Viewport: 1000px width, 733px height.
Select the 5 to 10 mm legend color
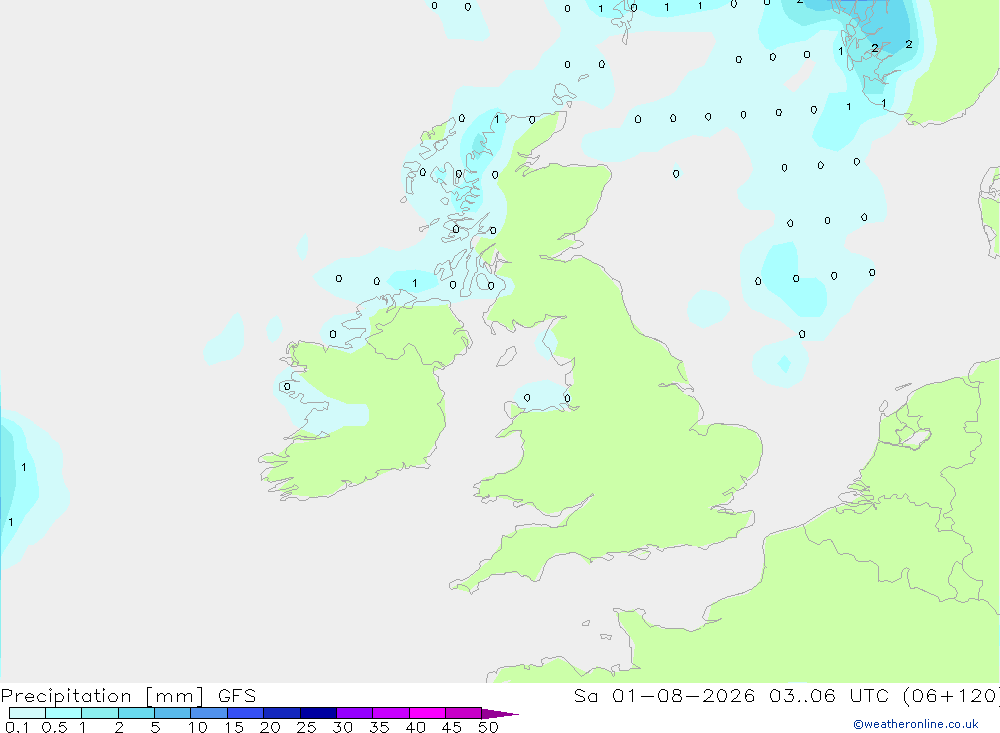point(173,713)
